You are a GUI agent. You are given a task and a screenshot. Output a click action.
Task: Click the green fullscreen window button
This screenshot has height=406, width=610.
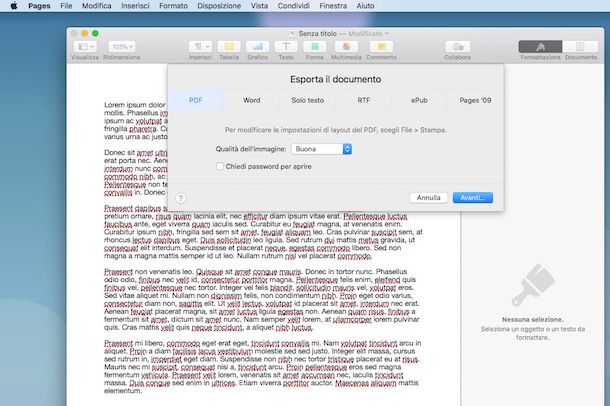pos(95,33)
